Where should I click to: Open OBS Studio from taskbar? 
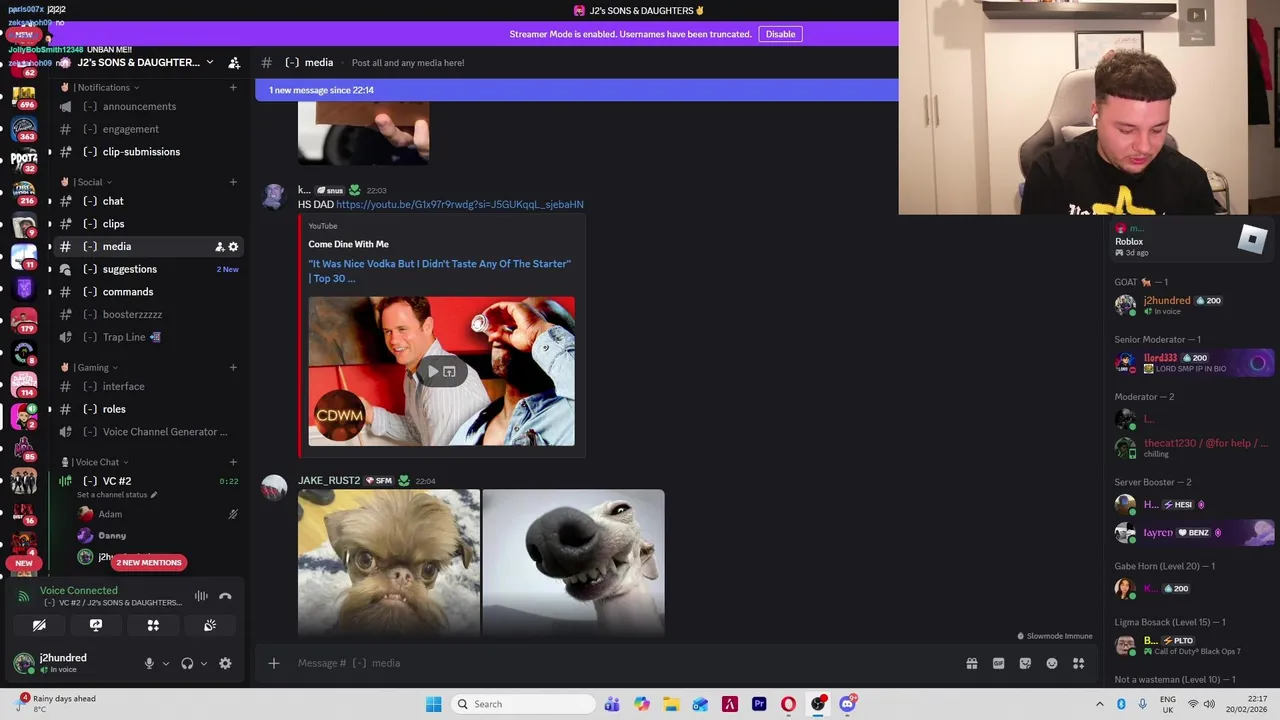[818, 704]
